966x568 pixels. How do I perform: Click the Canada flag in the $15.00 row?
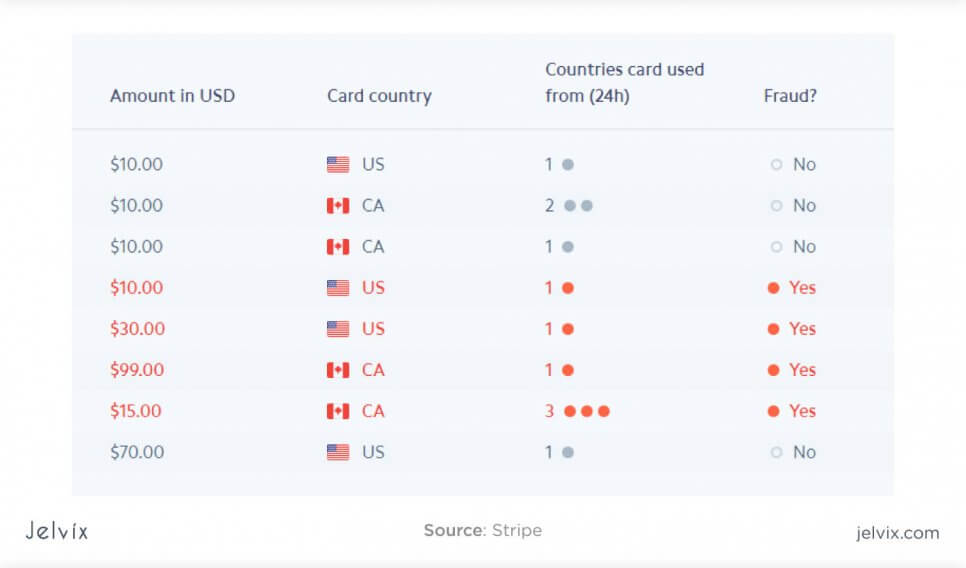click(x=338, y=411)
